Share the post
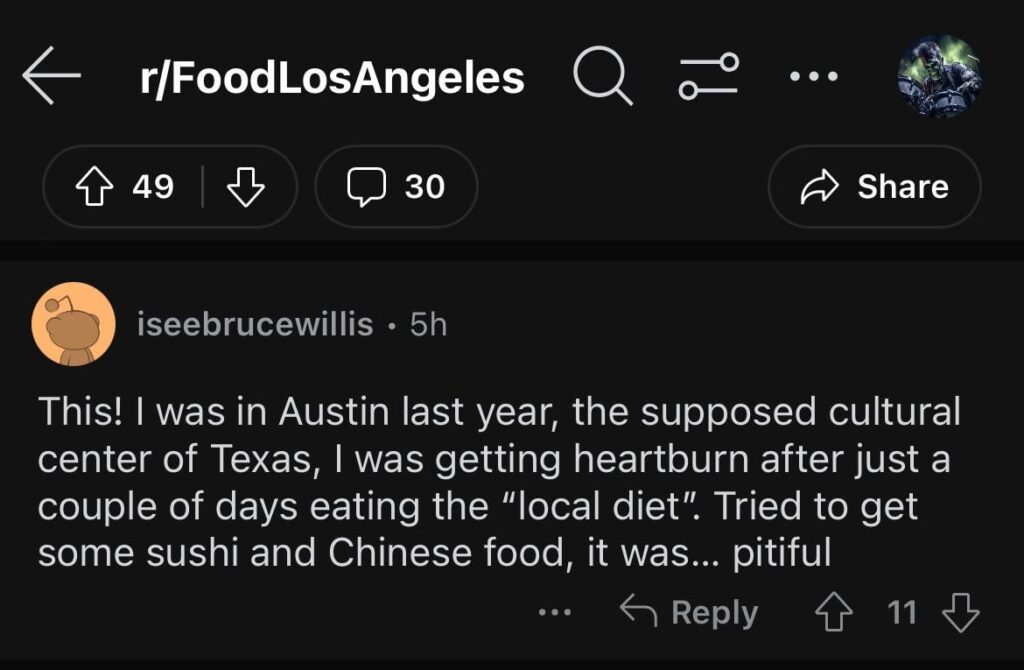The width and height of the screenshot is (1024, 670). pyautogui.click(x=874, y=187)
